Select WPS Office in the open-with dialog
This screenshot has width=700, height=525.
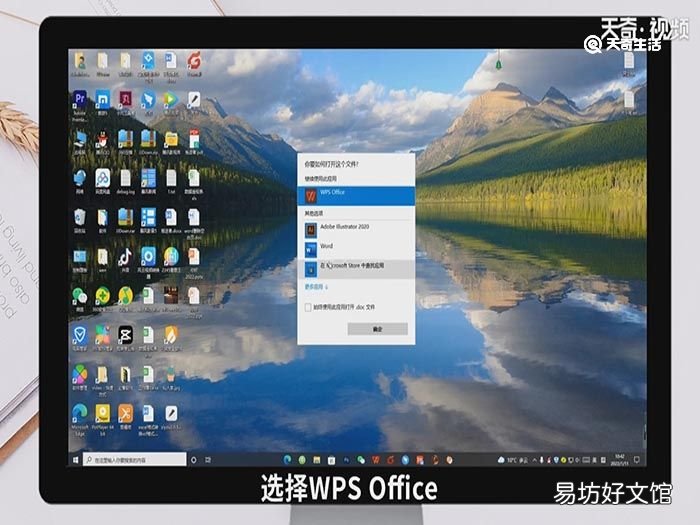356,196
